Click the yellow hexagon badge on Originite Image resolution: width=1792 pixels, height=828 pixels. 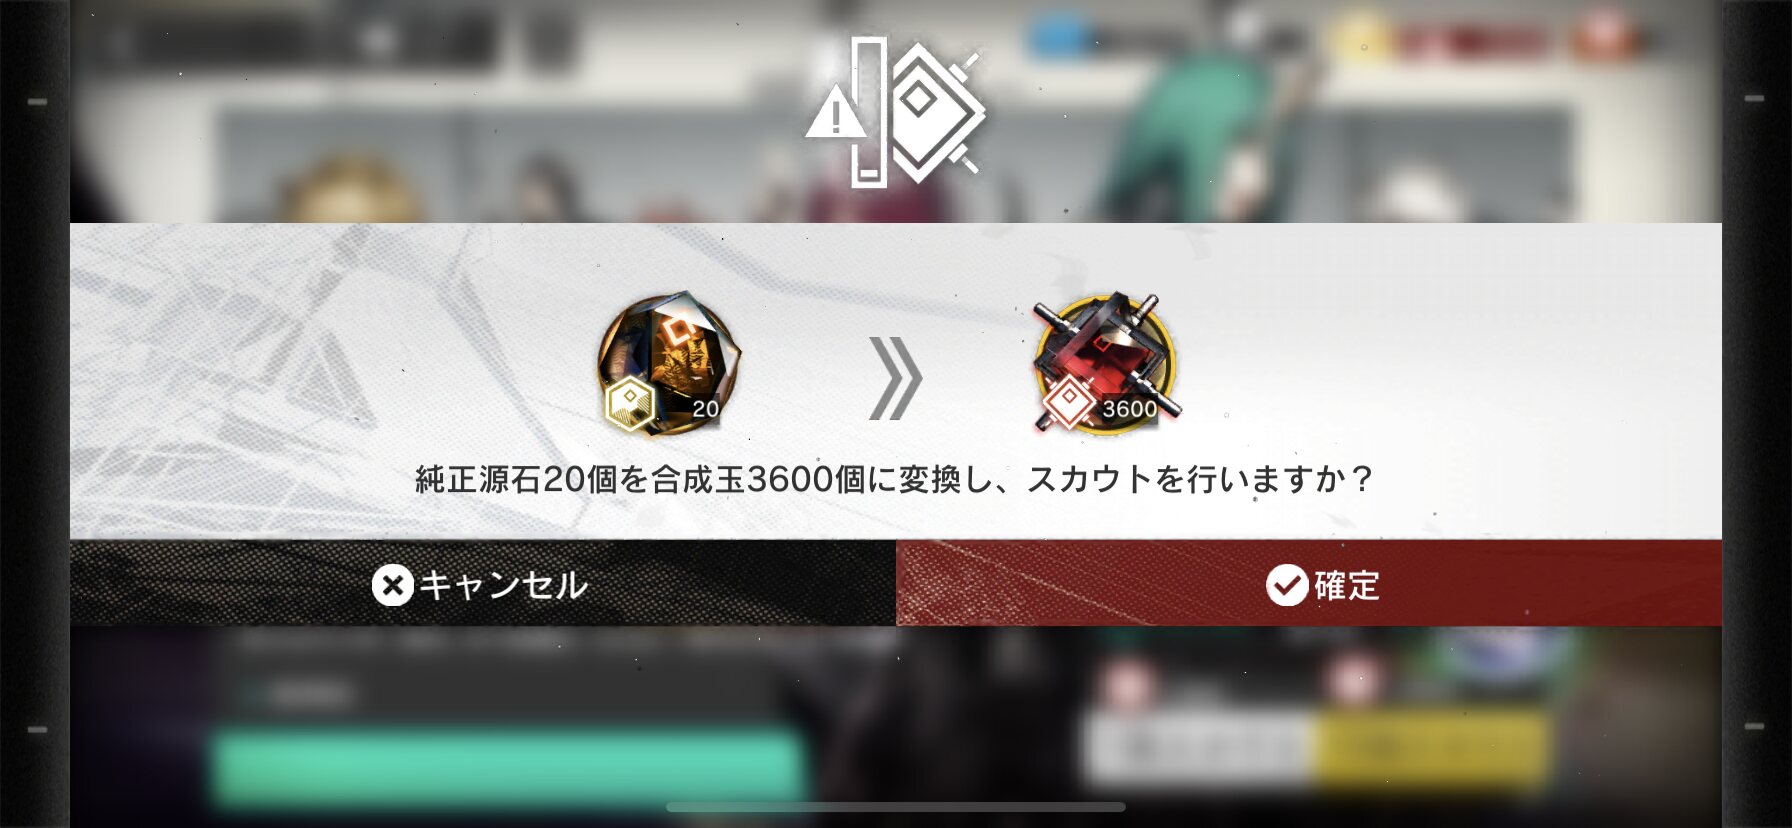(x=630, y=403)
